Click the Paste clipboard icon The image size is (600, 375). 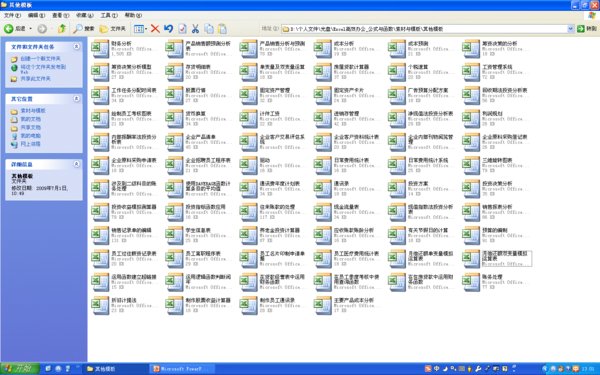[x=222, y=29]
